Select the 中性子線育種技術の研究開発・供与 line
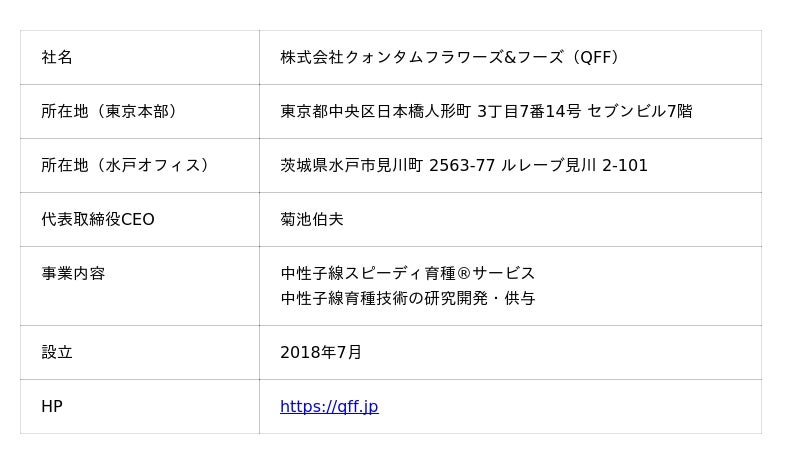This screenshot has height=464, width=800. click(x=408, y=298)
